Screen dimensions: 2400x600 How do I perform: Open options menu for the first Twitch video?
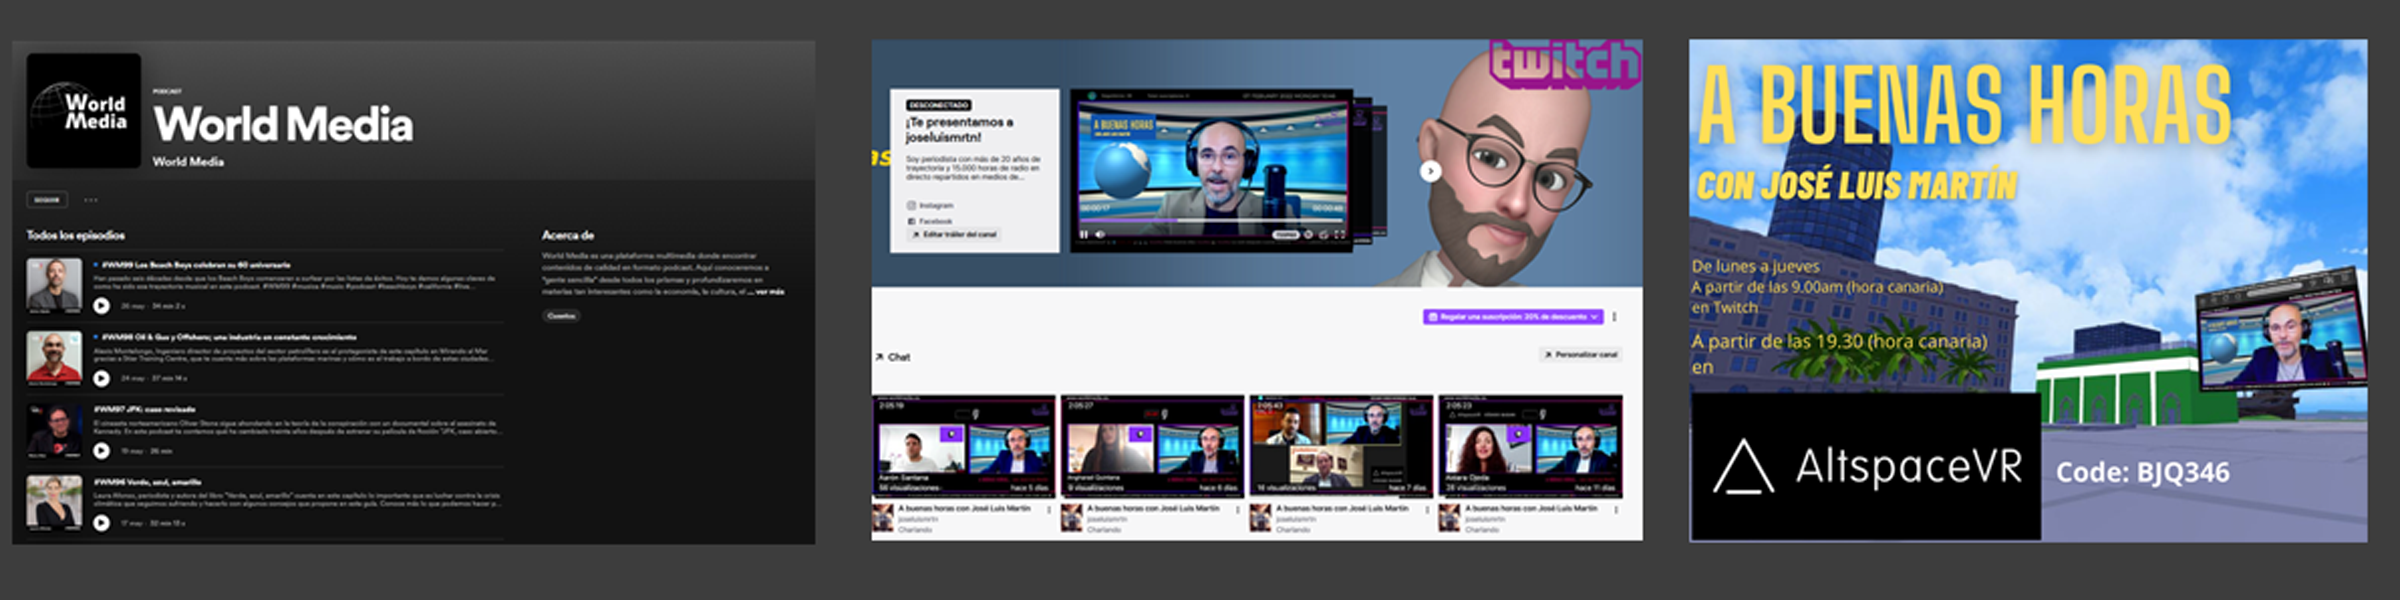click(1049, 510)
